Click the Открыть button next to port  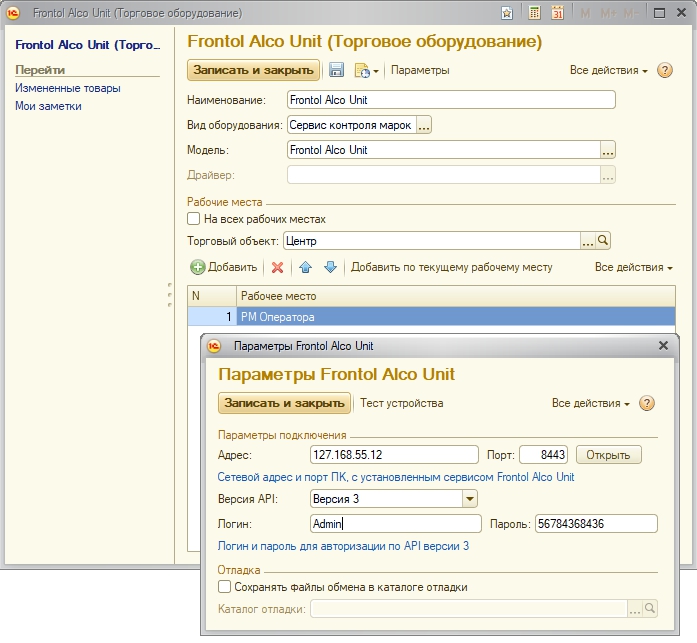[x=609, y=455]
